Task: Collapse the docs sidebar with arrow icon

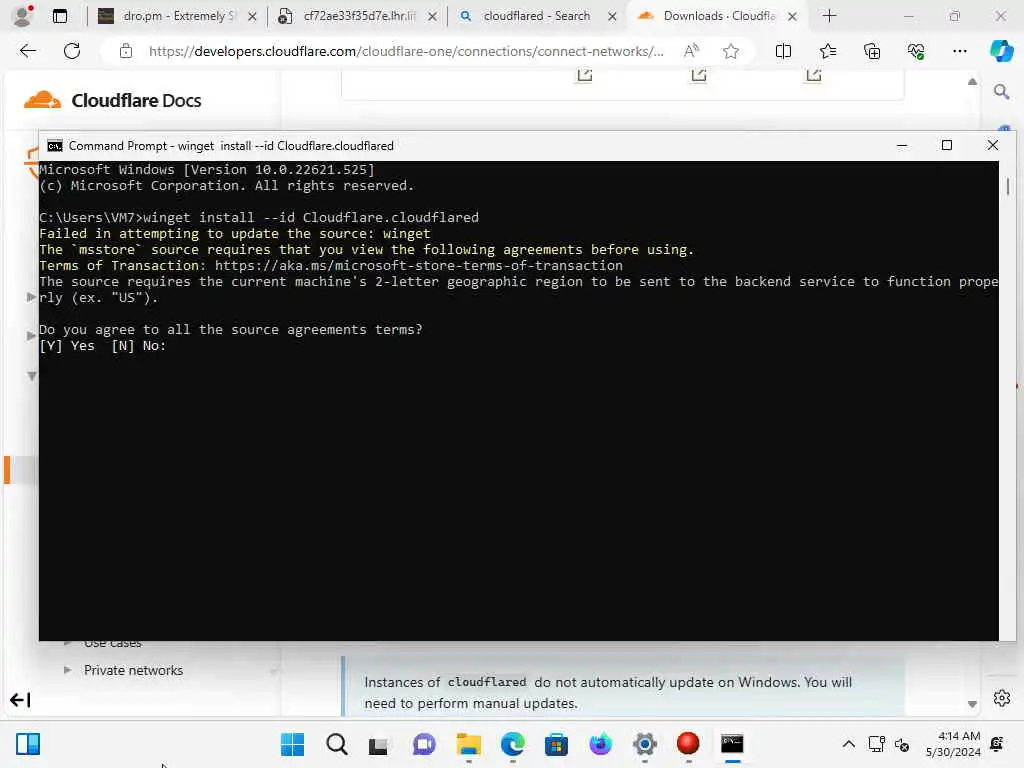Action: [x=20, y=700]
